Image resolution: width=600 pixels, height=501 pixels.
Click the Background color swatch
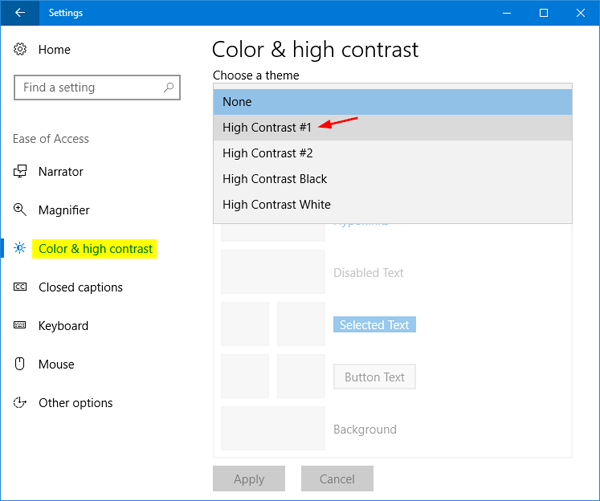click(273, 428)
